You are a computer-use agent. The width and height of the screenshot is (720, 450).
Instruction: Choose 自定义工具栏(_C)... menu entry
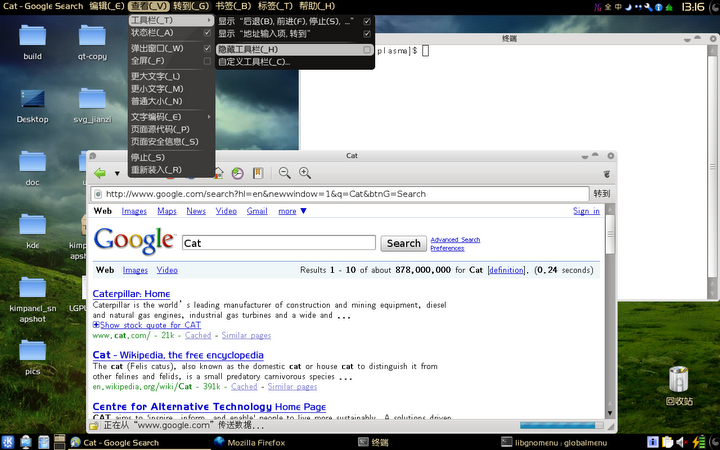[294, 62]
